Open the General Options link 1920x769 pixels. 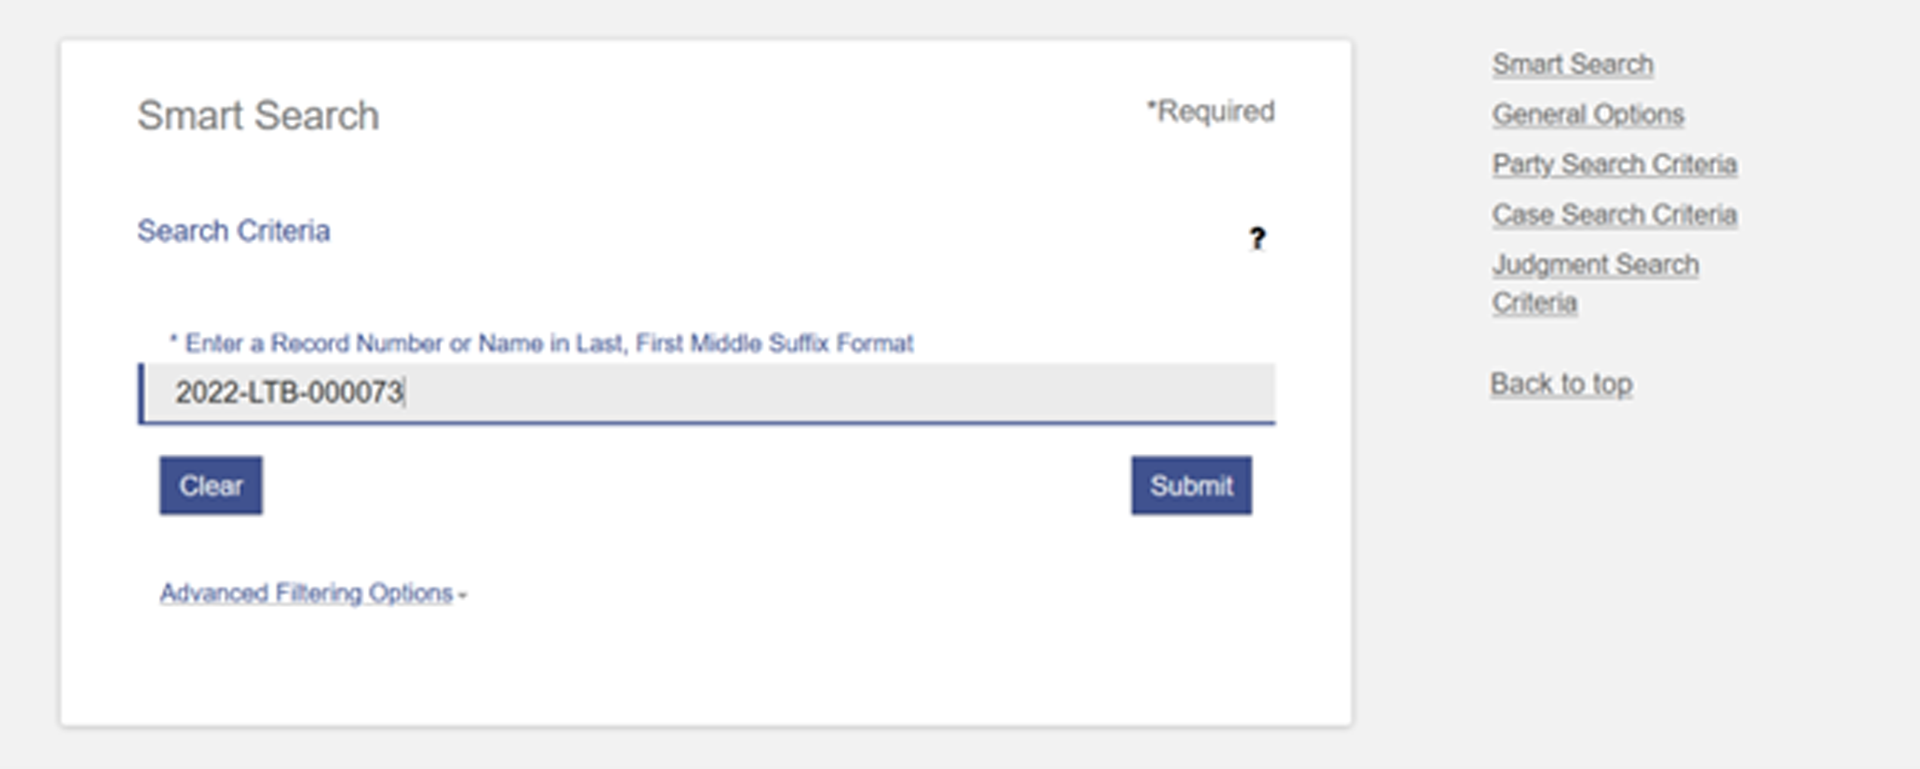1588,114
